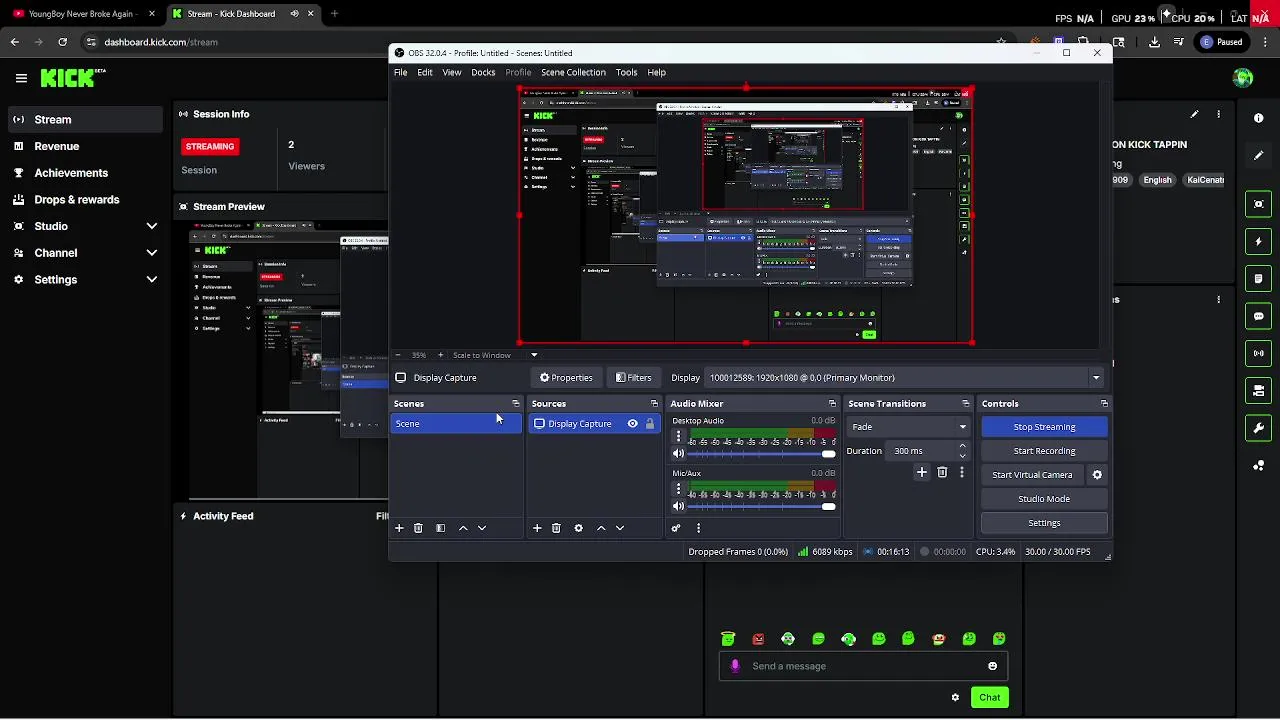The width and height of the screenshot is (1280, 720).
Task: Undock the Audio Mixer panel
Action: point(832,404)
